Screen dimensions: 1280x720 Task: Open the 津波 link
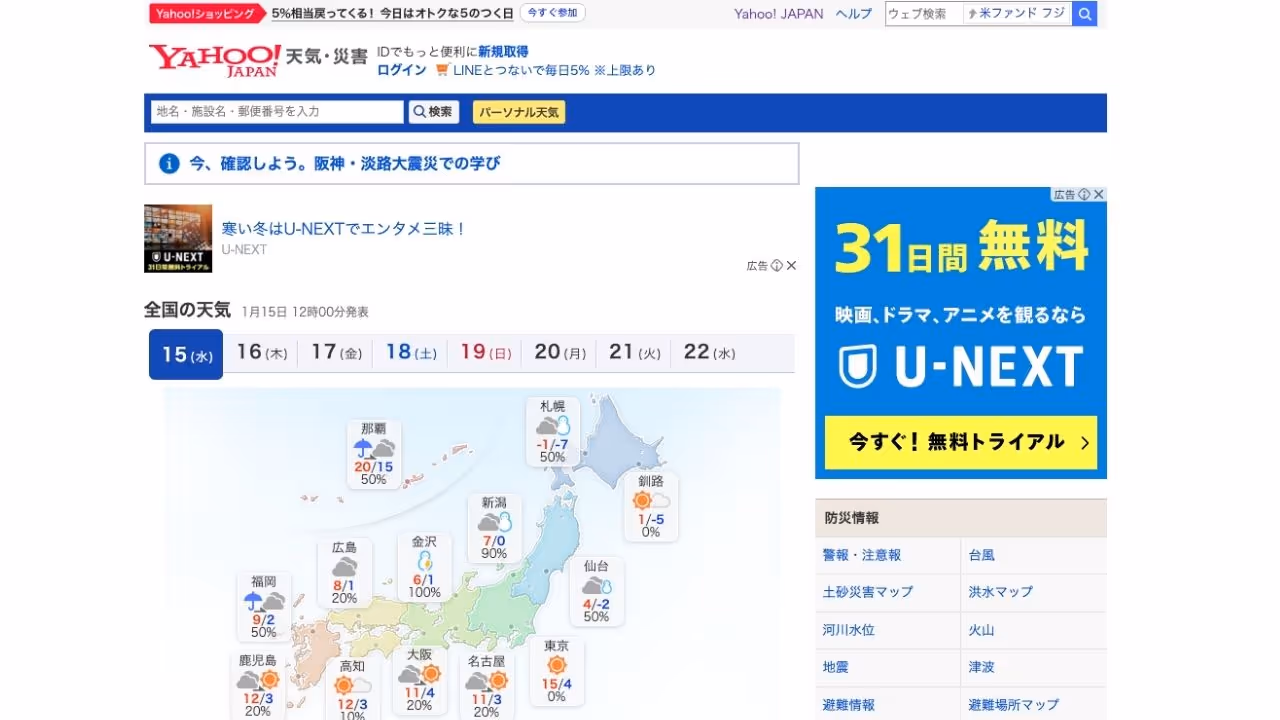pos(982,667)
